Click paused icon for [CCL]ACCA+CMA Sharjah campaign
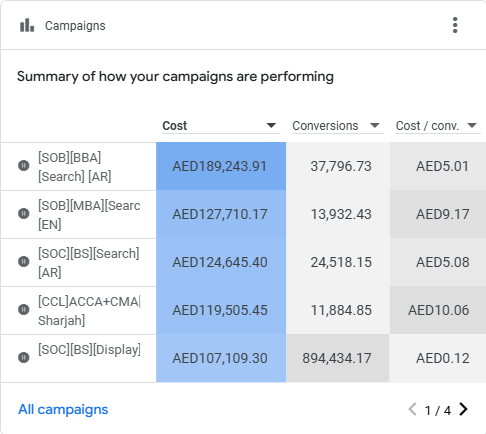486x434 pixels. 24,309
